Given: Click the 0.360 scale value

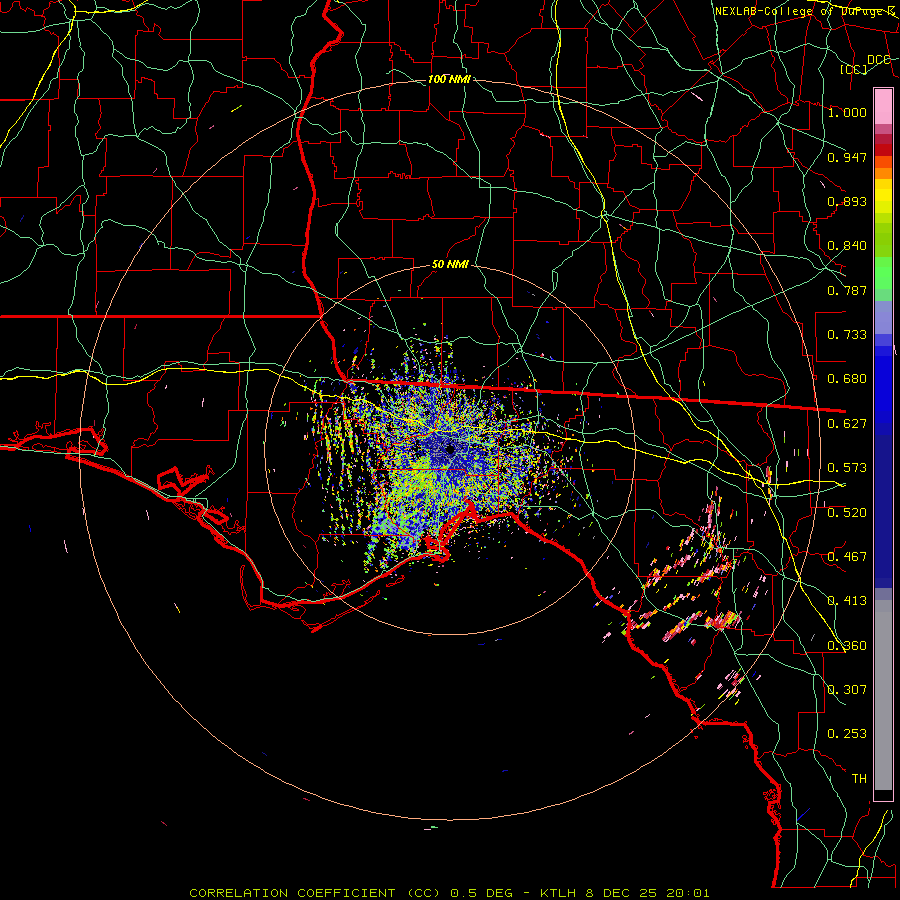Looking at the screenshot, I should point(847,646).
